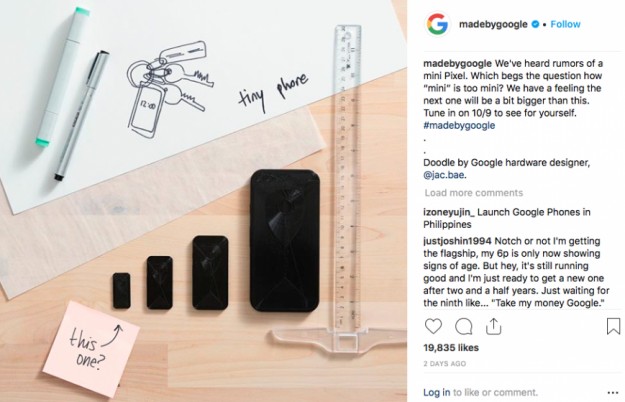The height and width of the screenshot is (402, 625).
Task: Open izoneyujin_ commenter profile
Action: [x=449, y=212]
